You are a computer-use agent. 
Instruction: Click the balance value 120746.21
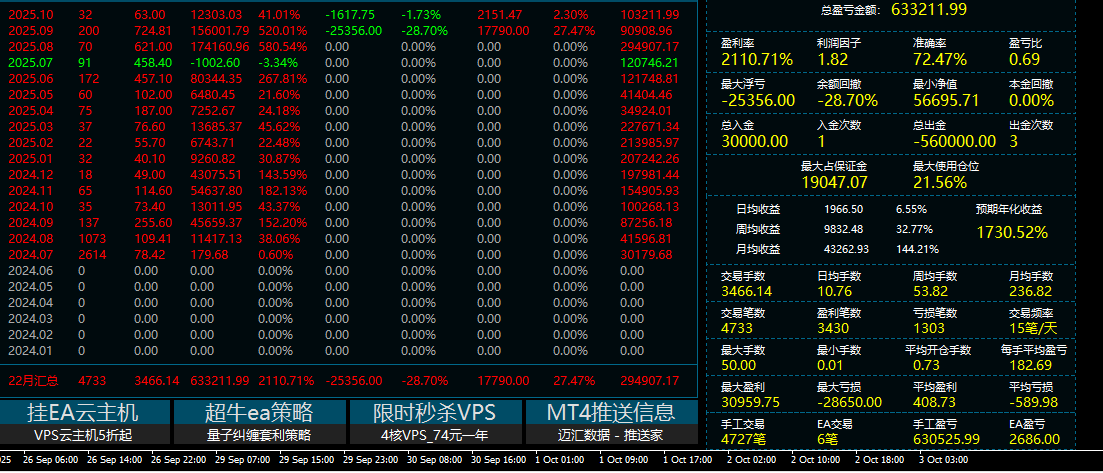point(650,63)
